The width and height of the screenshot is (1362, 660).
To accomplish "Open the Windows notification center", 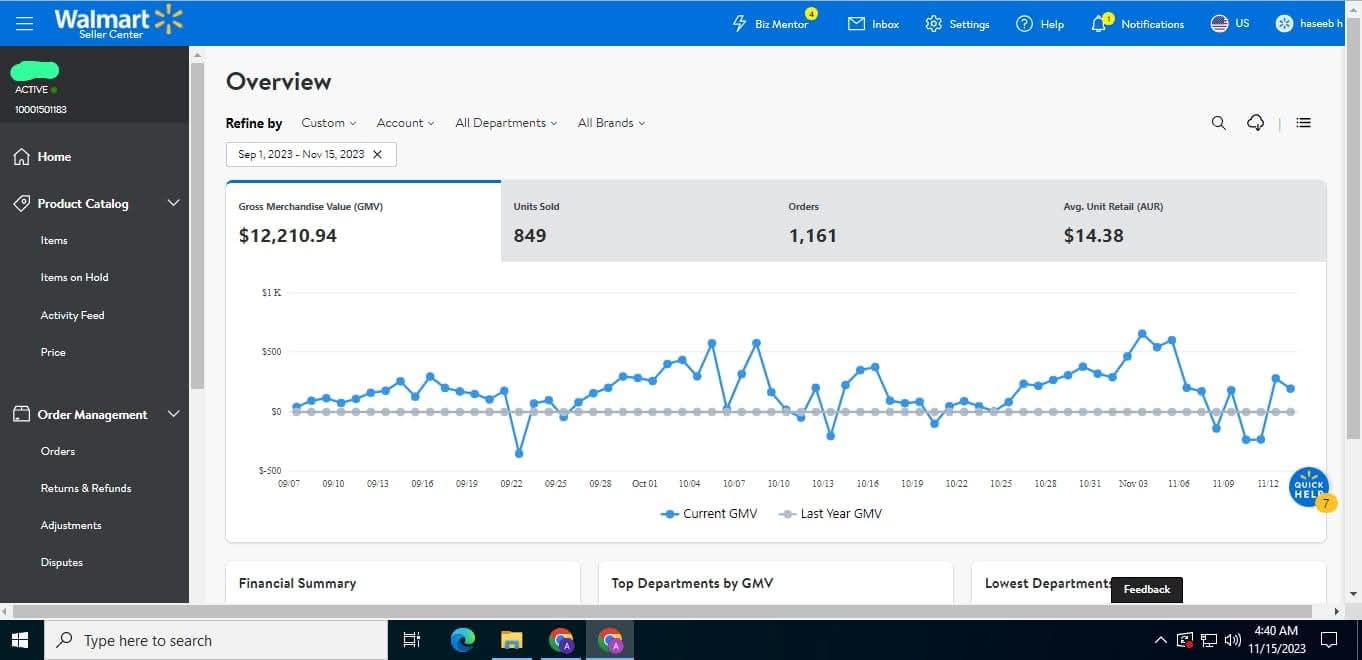I will coord(1329,640).
